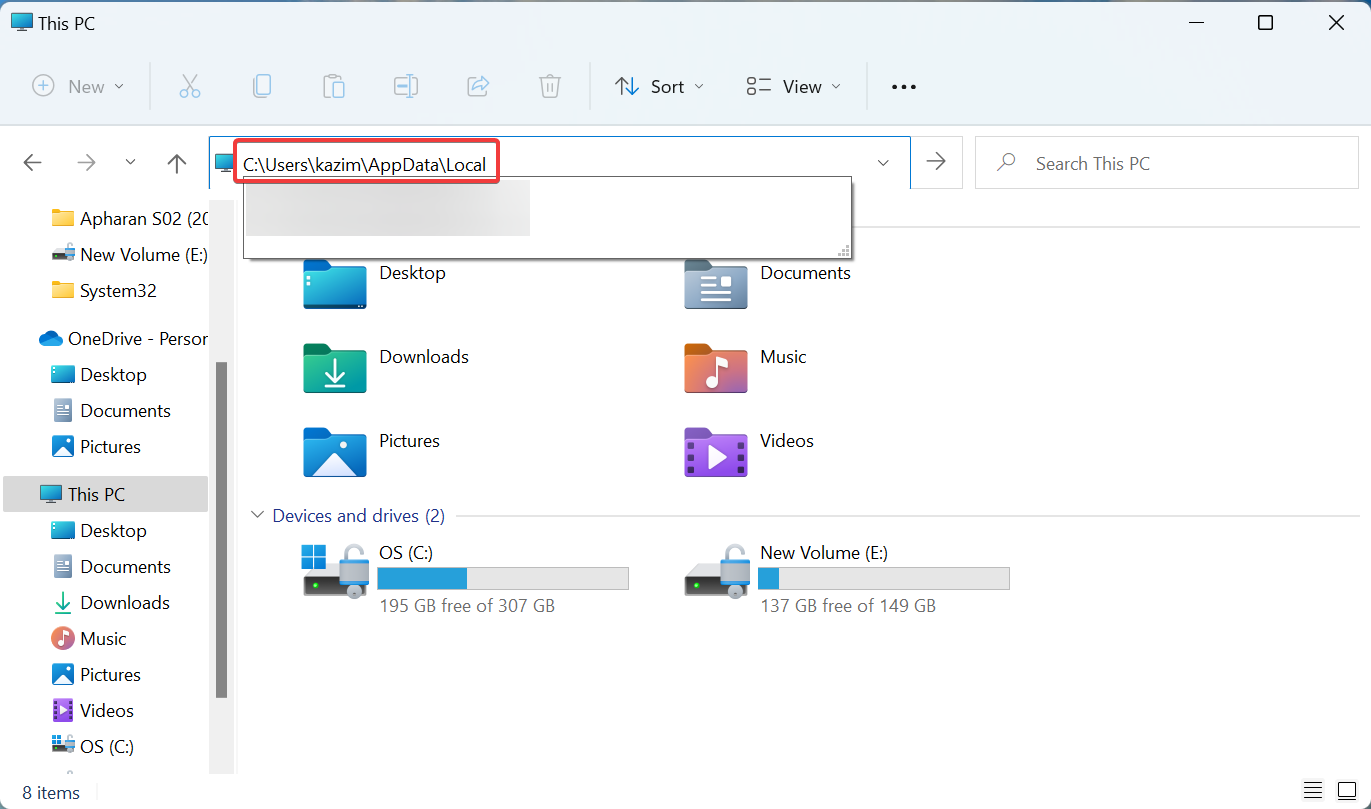Click the Search This PC field

tap(1180, 163)
